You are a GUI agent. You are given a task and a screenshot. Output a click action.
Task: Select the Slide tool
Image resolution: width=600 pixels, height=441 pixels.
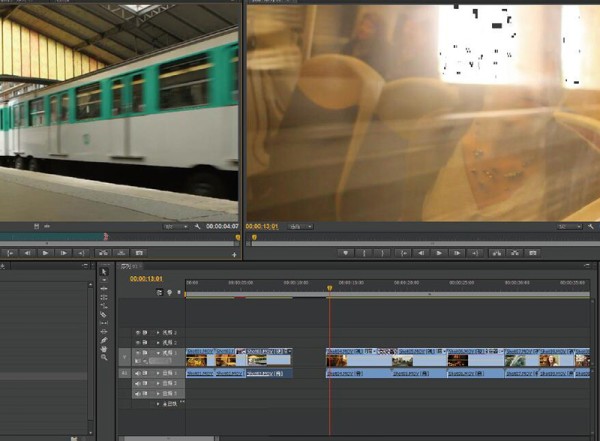[x=104, y=332]
